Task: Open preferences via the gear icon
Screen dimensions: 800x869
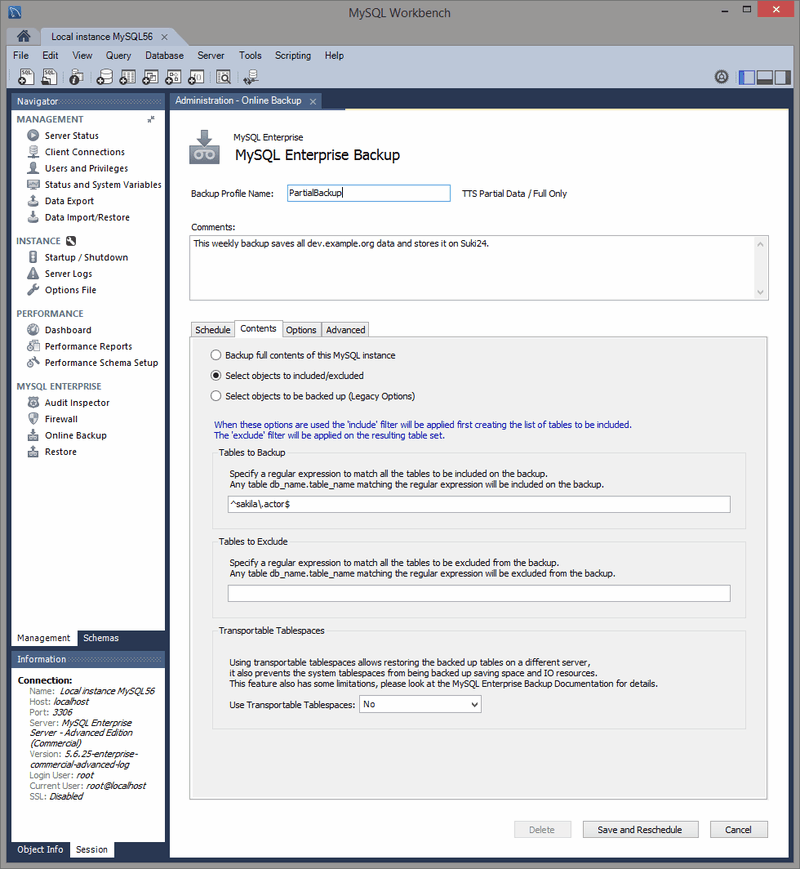Action: pos(721,77)
